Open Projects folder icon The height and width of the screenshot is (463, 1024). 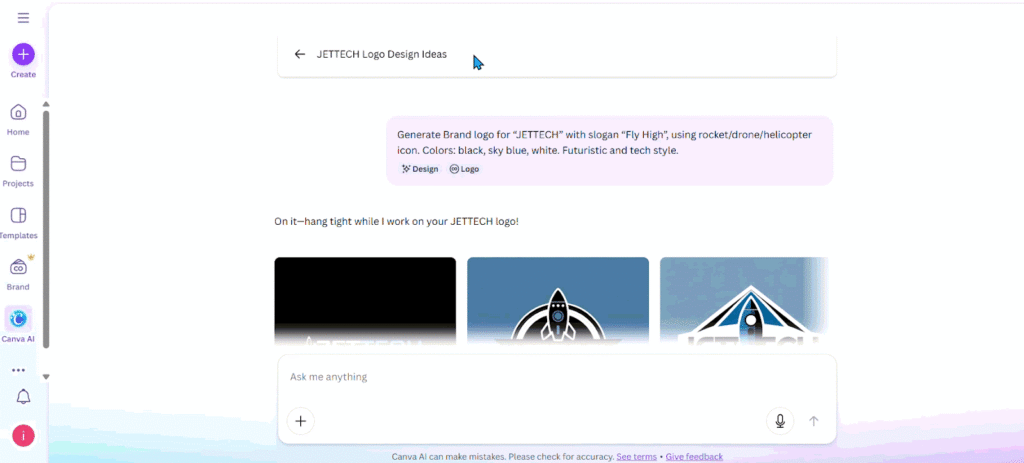(x=18, y=164)
